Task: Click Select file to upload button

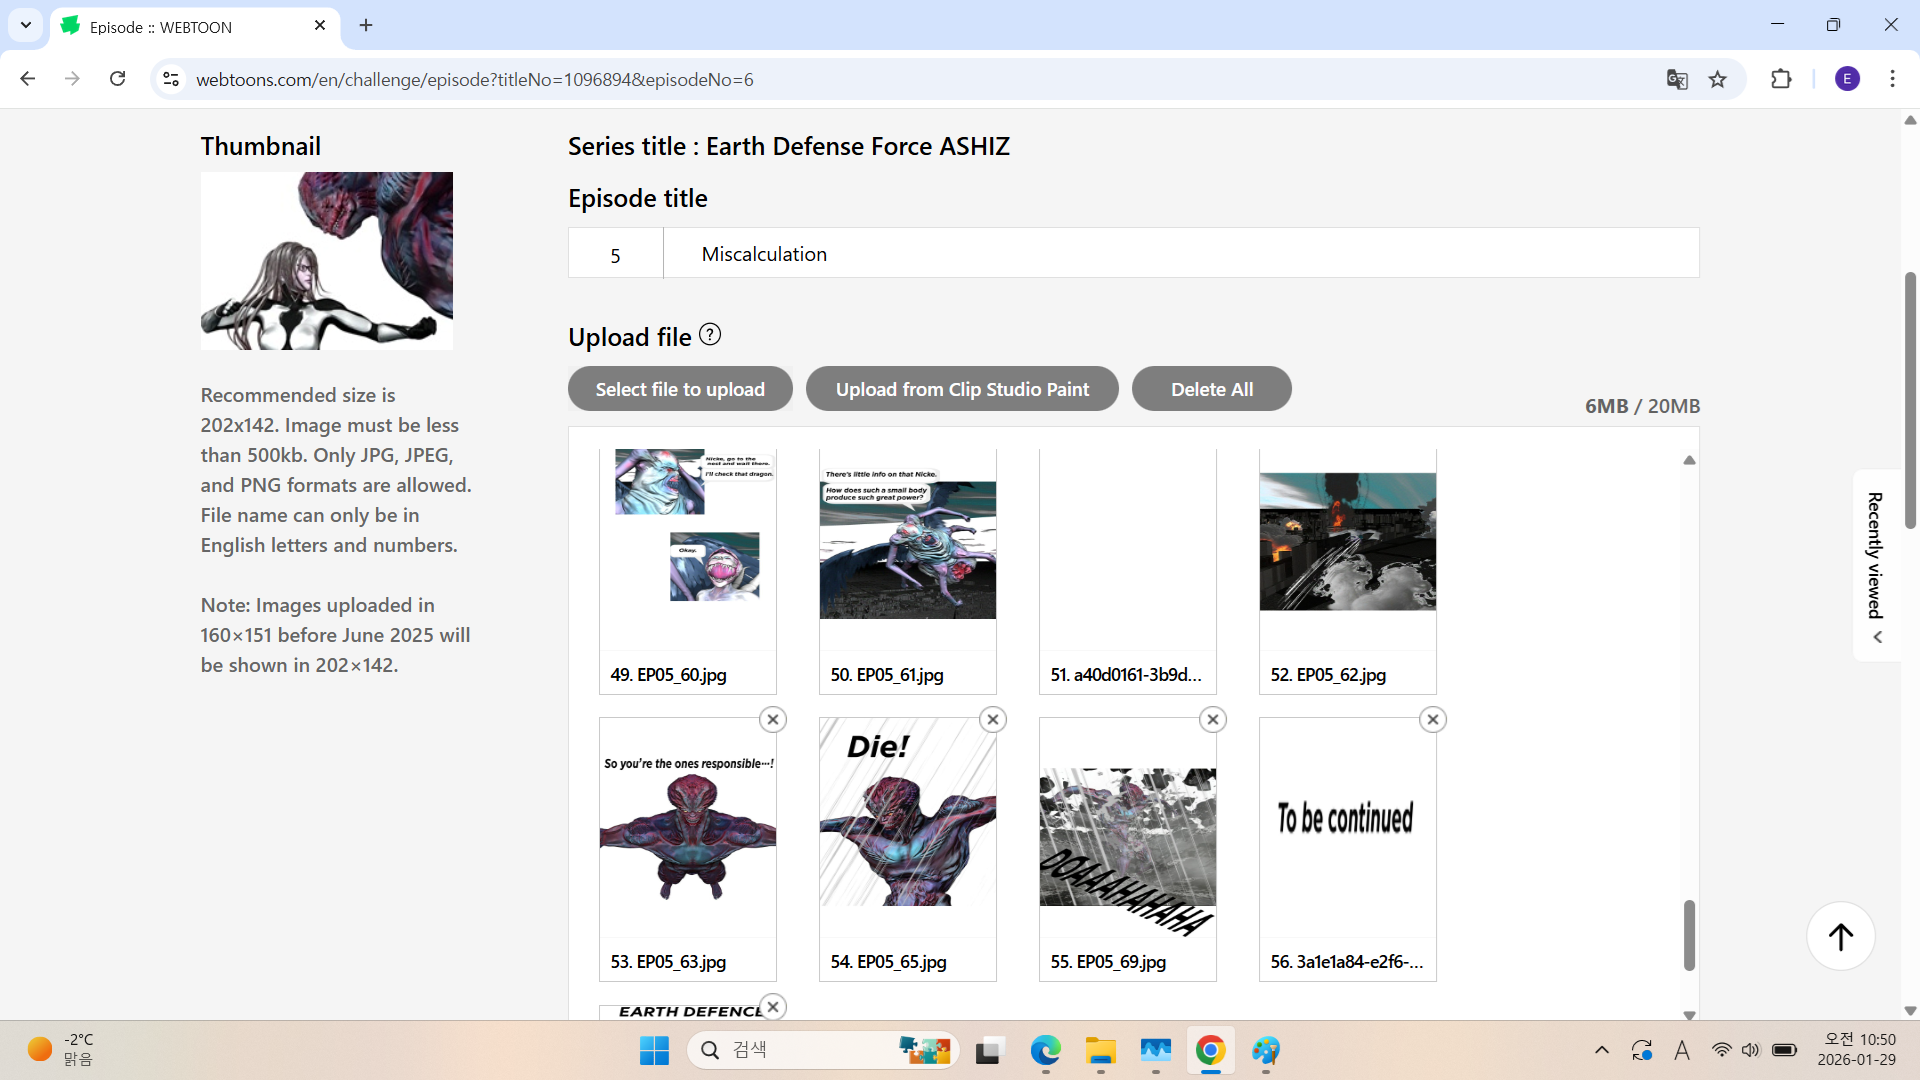Action: pyautogui.click(x=680, y=389)
